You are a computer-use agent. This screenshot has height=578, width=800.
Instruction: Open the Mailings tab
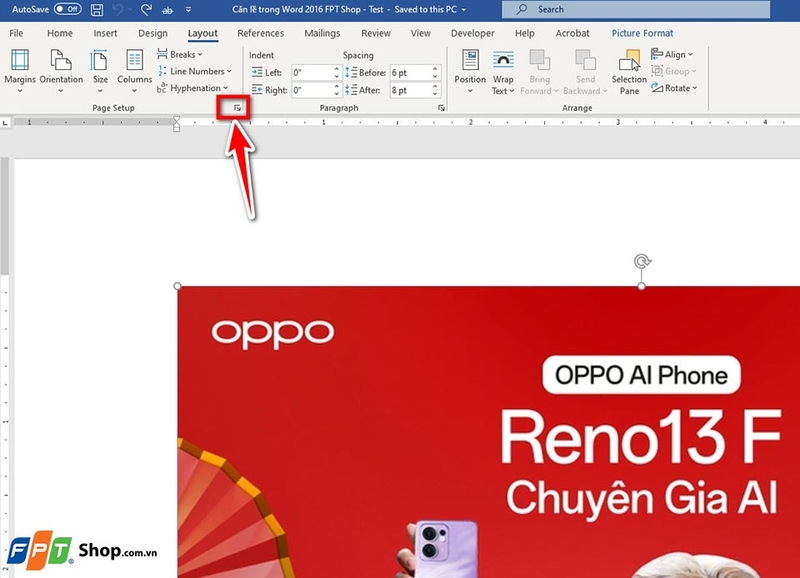[x=322, y=33]
